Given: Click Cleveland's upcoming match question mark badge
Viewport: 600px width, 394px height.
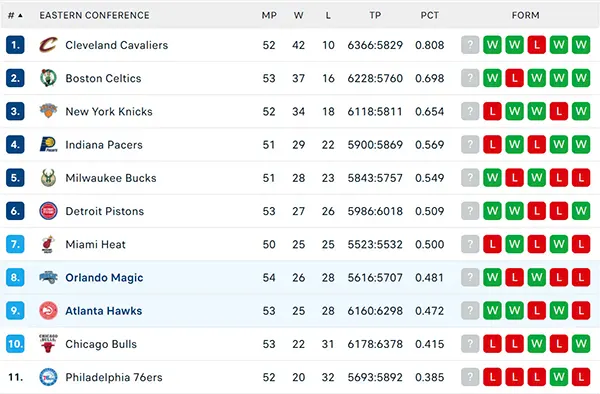Looking at the screenshot, I should [x=470, y=45].
